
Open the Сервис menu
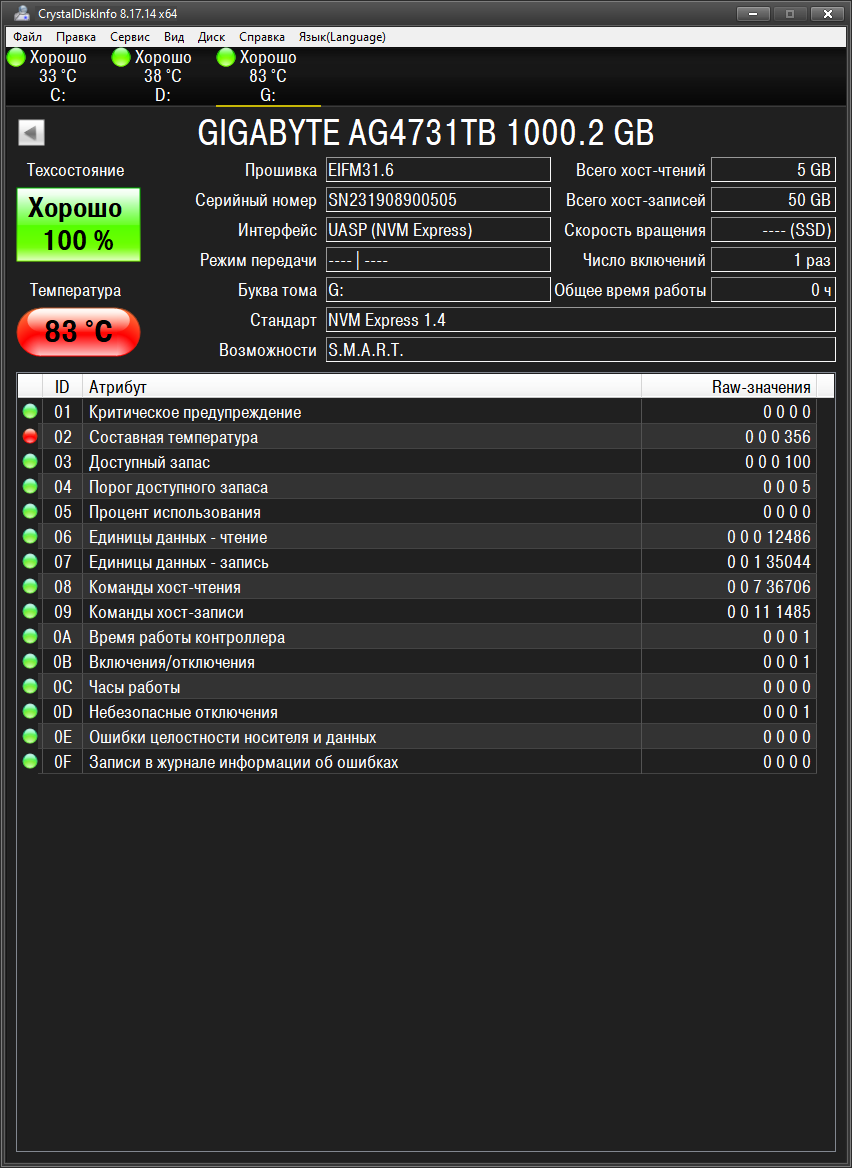point(130,36)
